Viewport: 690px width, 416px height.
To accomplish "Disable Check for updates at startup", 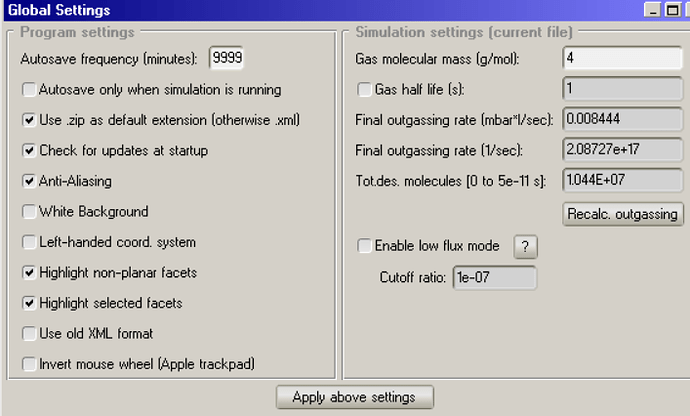I will pyautogui.click(x=29, y=151).
